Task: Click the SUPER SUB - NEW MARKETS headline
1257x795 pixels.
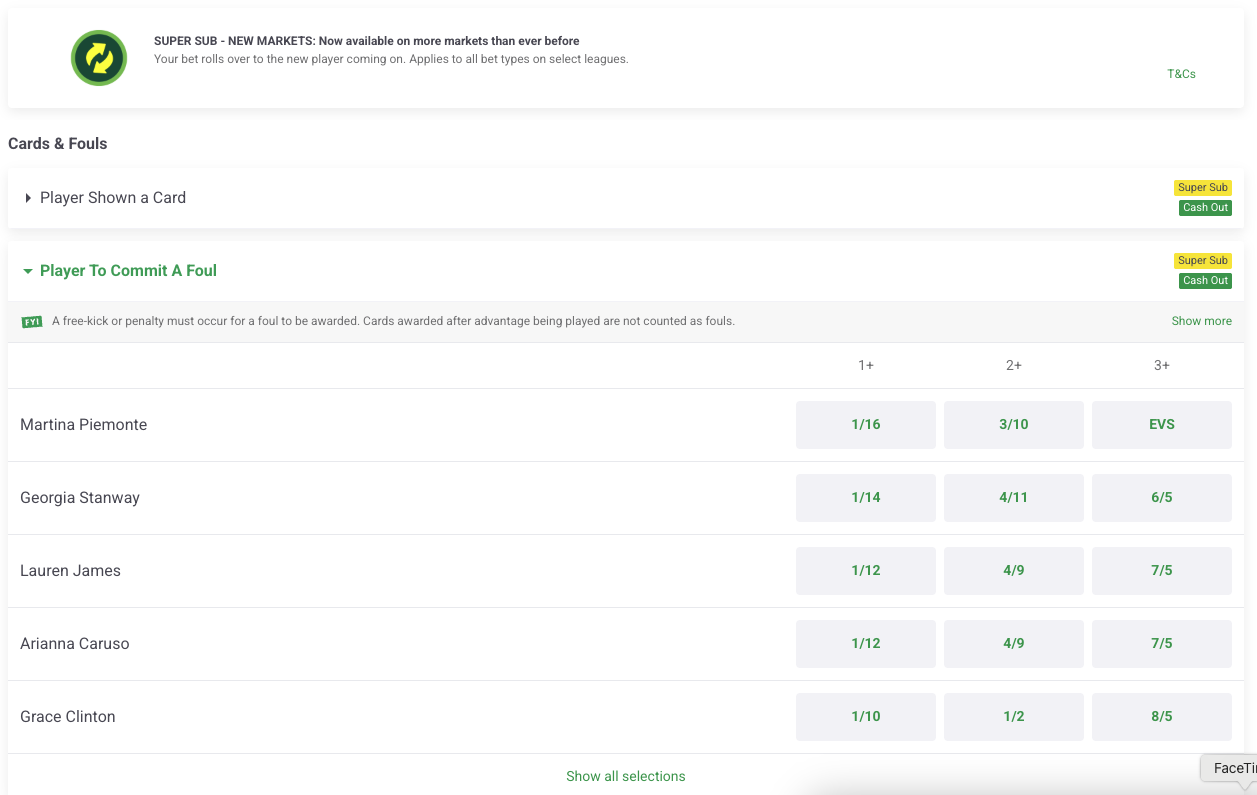Action: click(x=367, y=41)
